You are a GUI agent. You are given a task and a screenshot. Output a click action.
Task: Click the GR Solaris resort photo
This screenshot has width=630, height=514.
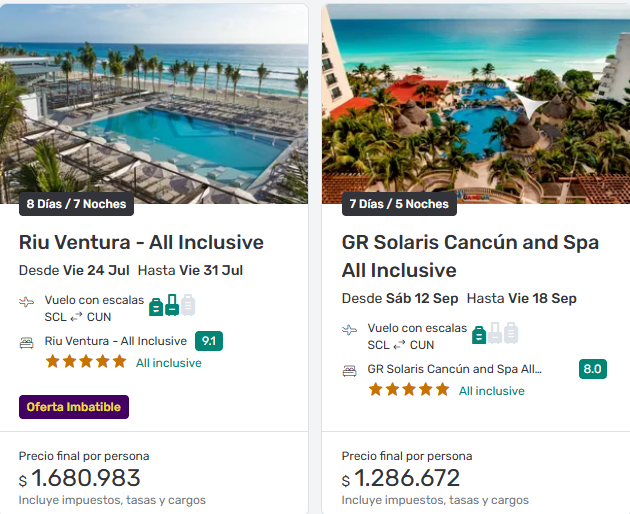point(476,100)
